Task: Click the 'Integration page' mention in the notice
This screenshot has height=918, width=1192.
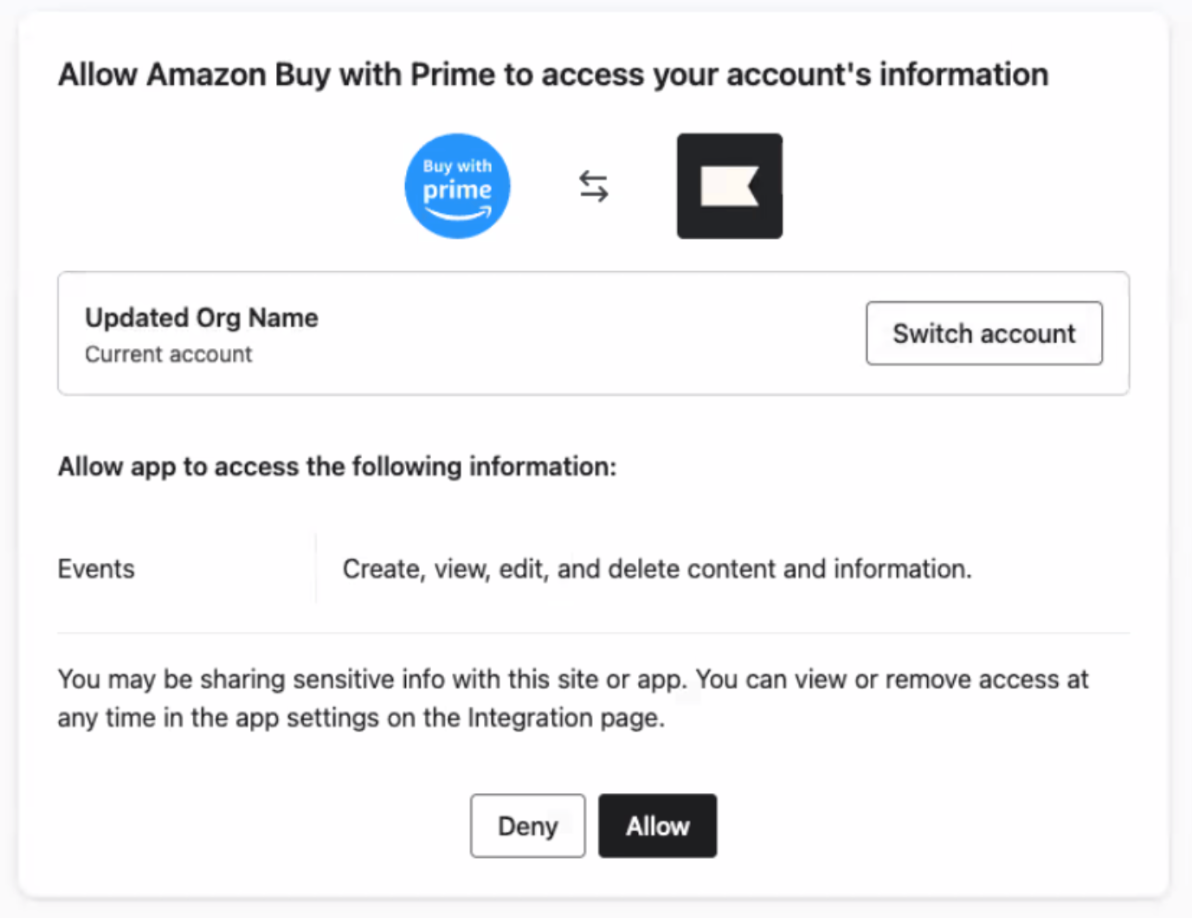Action: (x=567, y=718)
